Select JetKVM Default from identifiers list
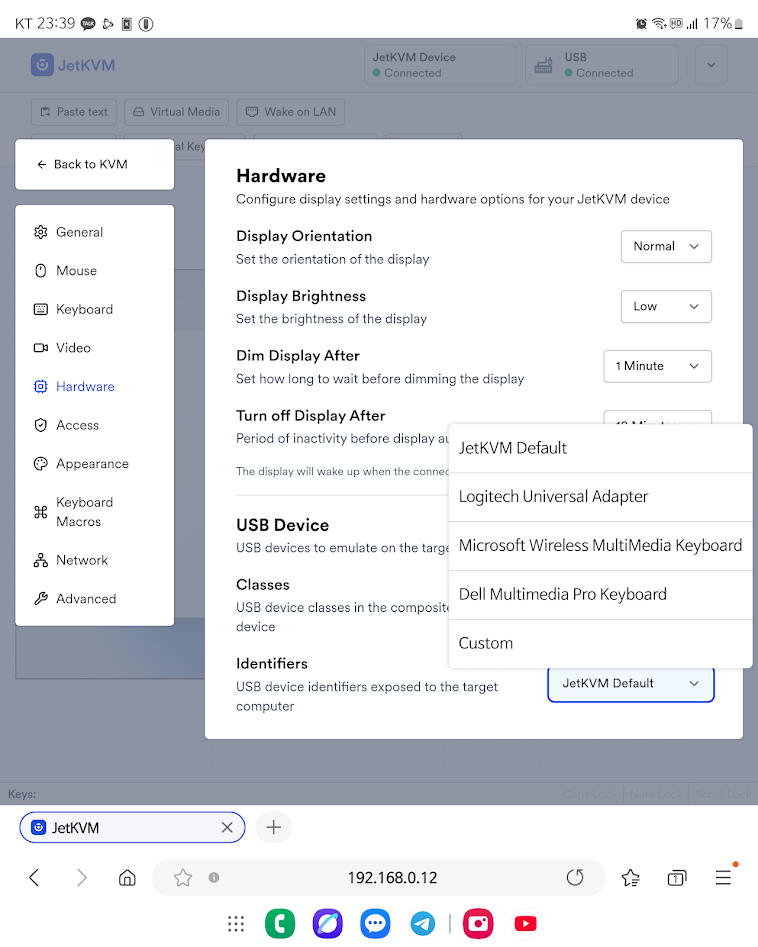This screenshot has width=758, height=947. pos(600,448)
